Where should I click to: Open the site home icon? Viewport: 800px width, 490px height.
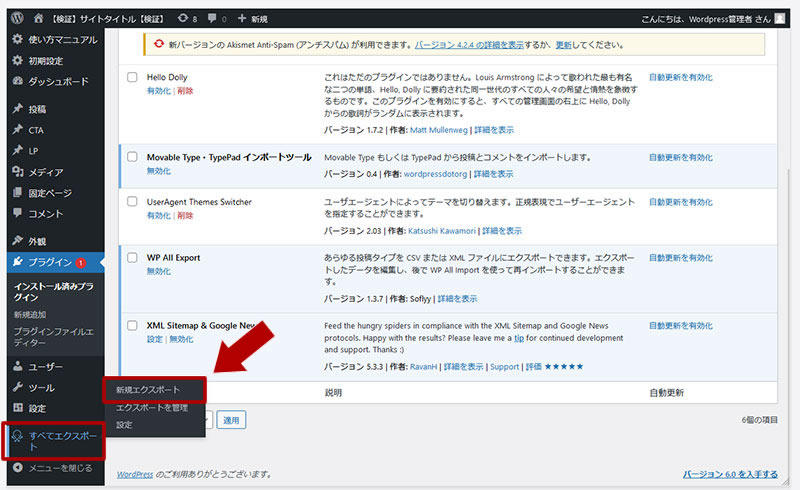(38, 18)
